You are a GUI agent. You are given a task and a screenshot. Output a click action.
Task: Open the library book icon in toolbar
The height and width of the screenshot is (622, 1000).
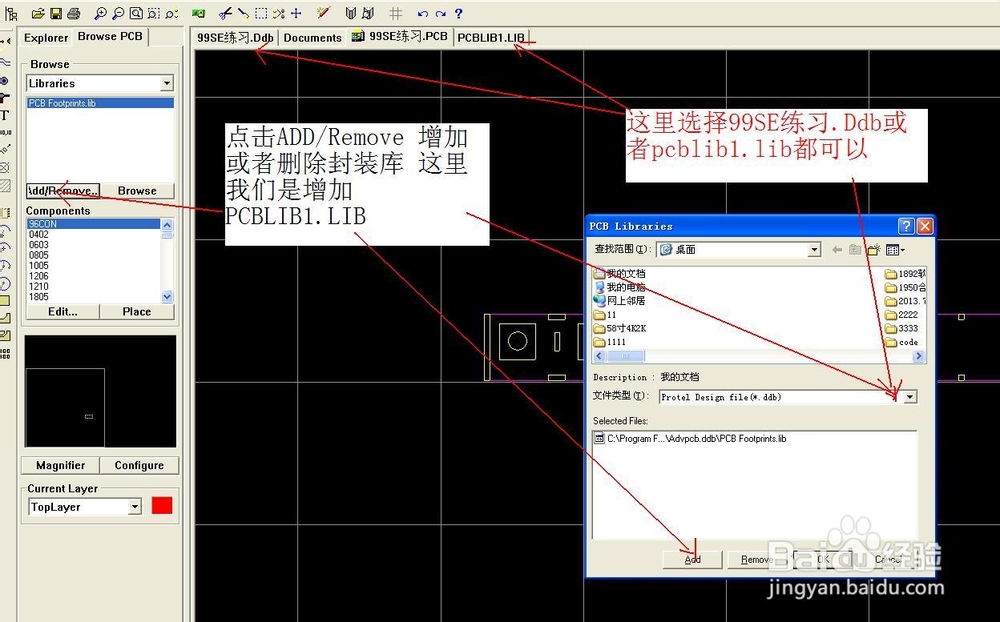point(350,13)
